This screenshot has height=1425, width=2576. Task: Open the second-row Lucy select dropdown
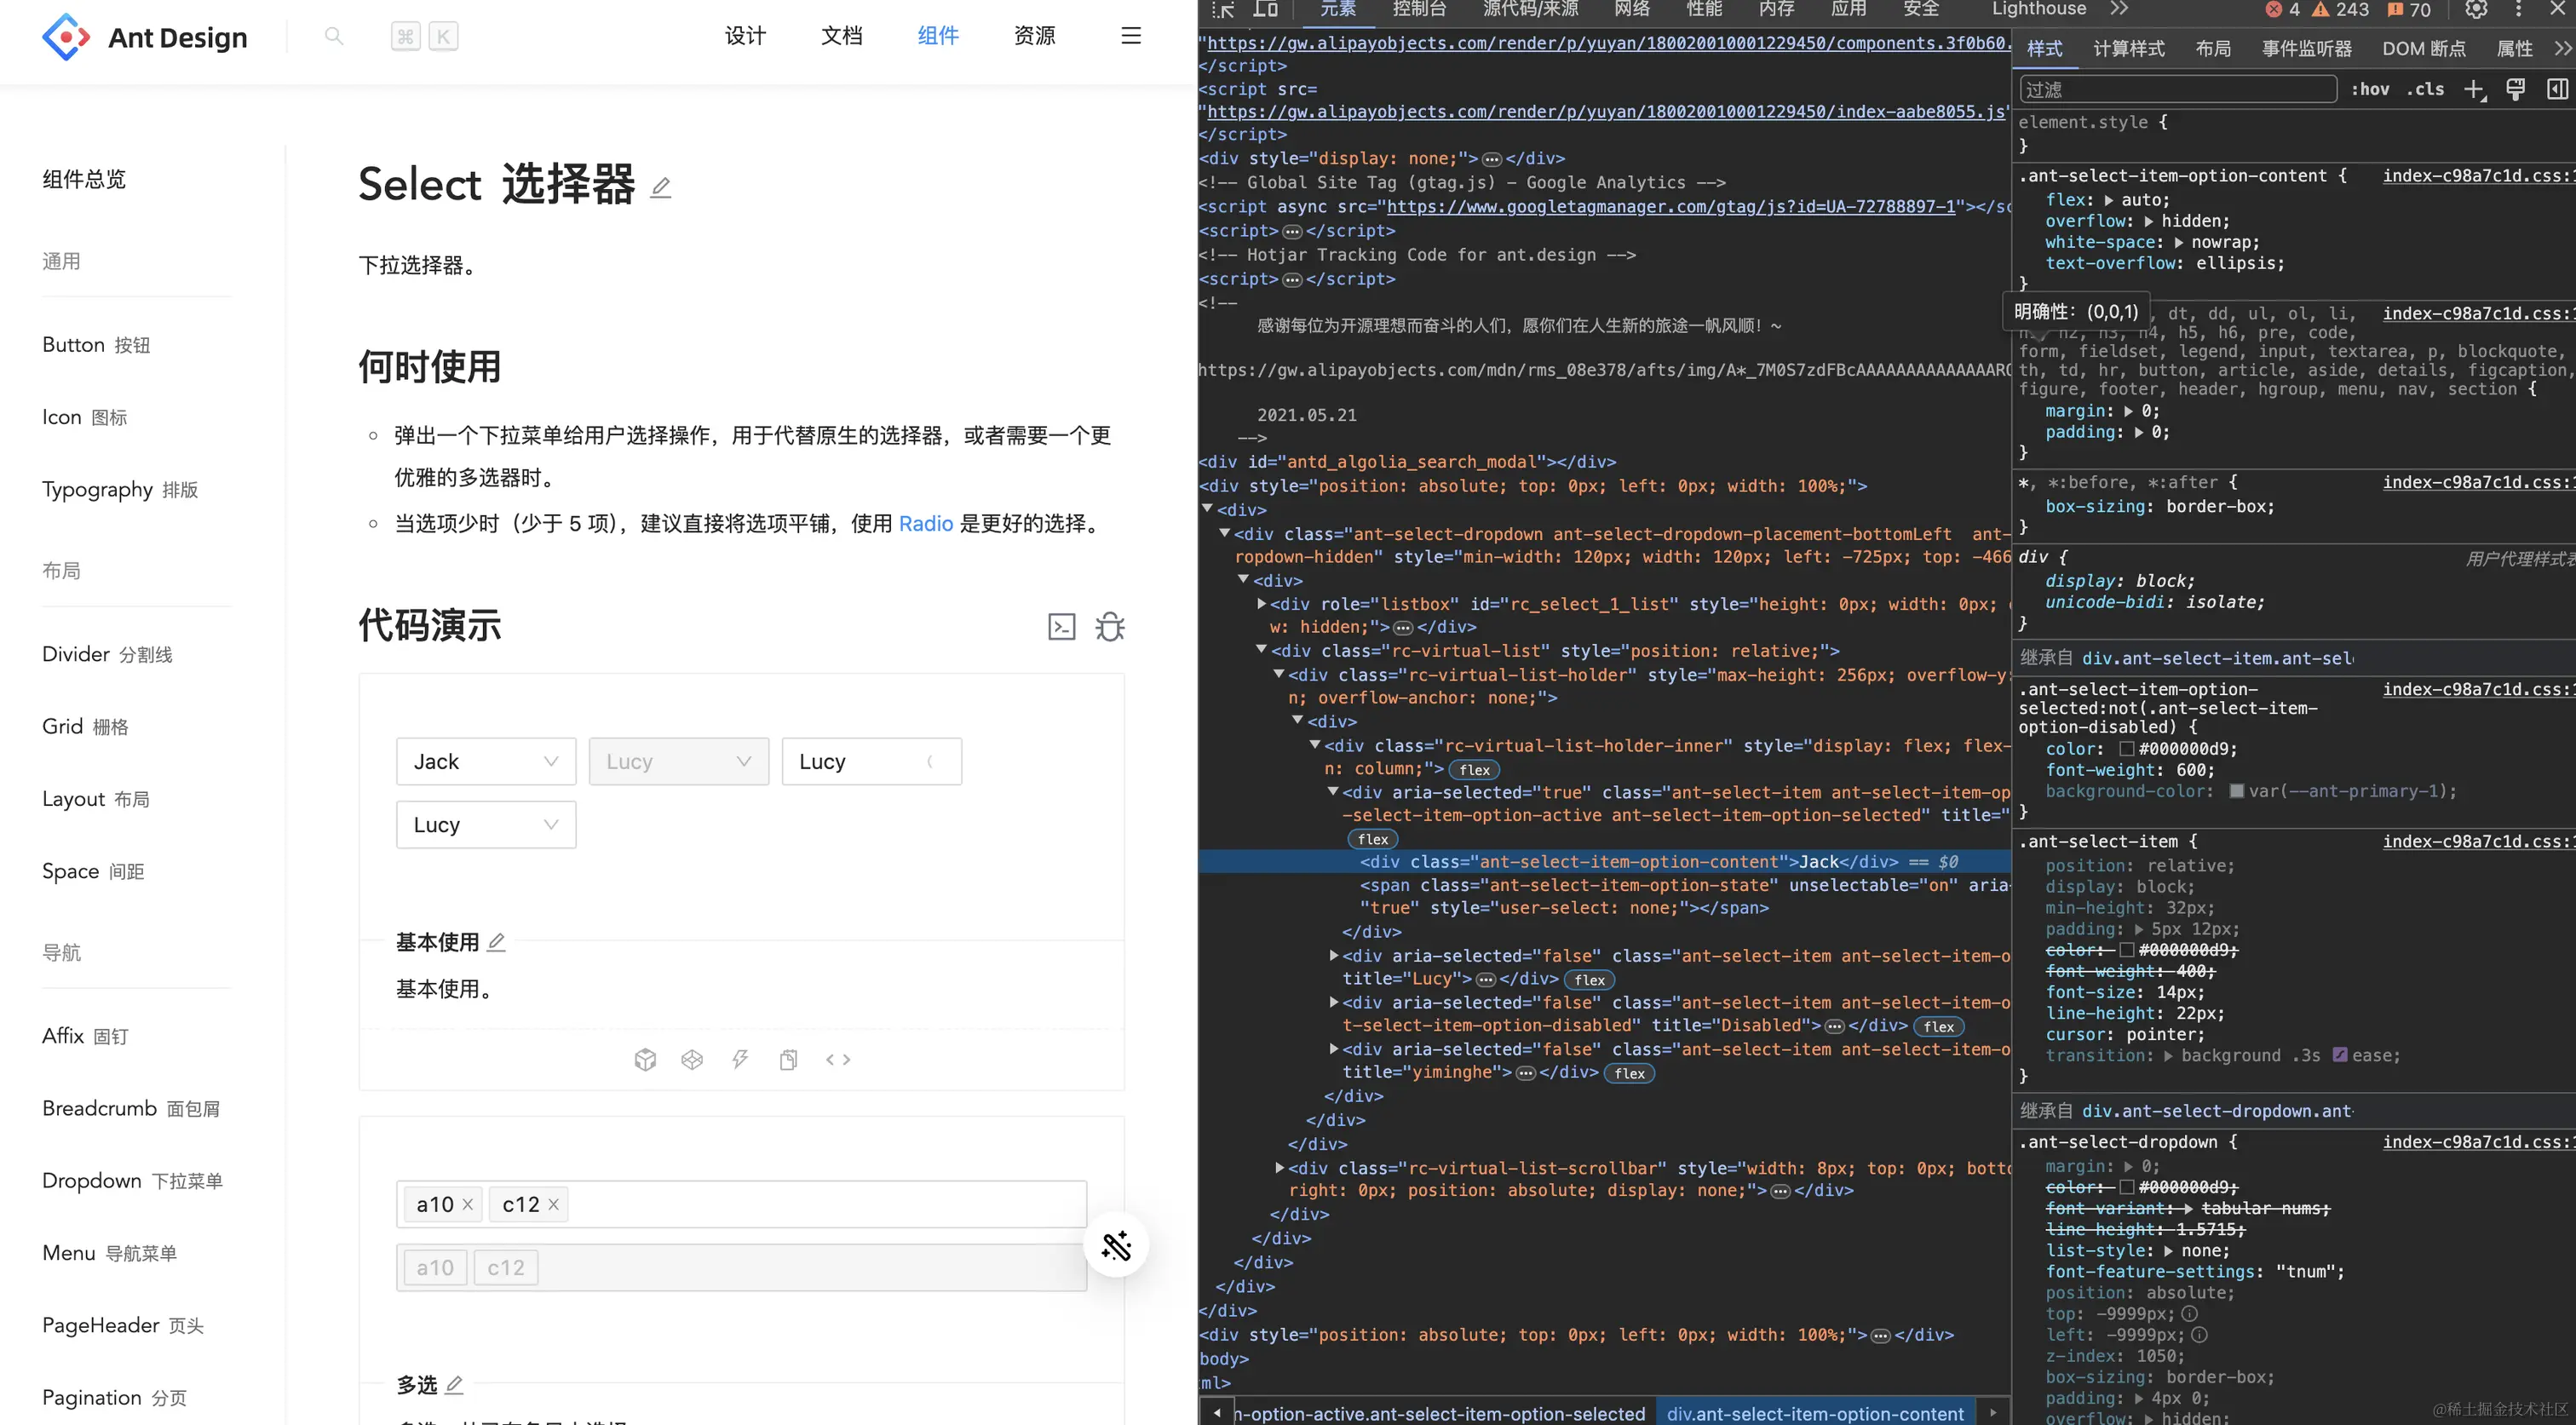486,825
